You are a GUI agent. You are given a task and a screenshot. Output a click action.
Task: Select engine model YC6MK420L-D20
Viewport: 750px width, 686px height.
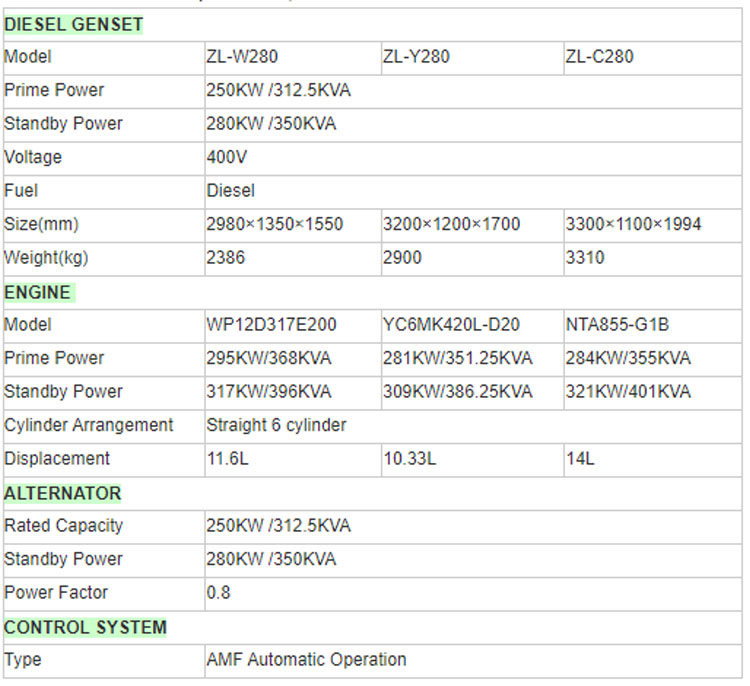click(451, 325)
